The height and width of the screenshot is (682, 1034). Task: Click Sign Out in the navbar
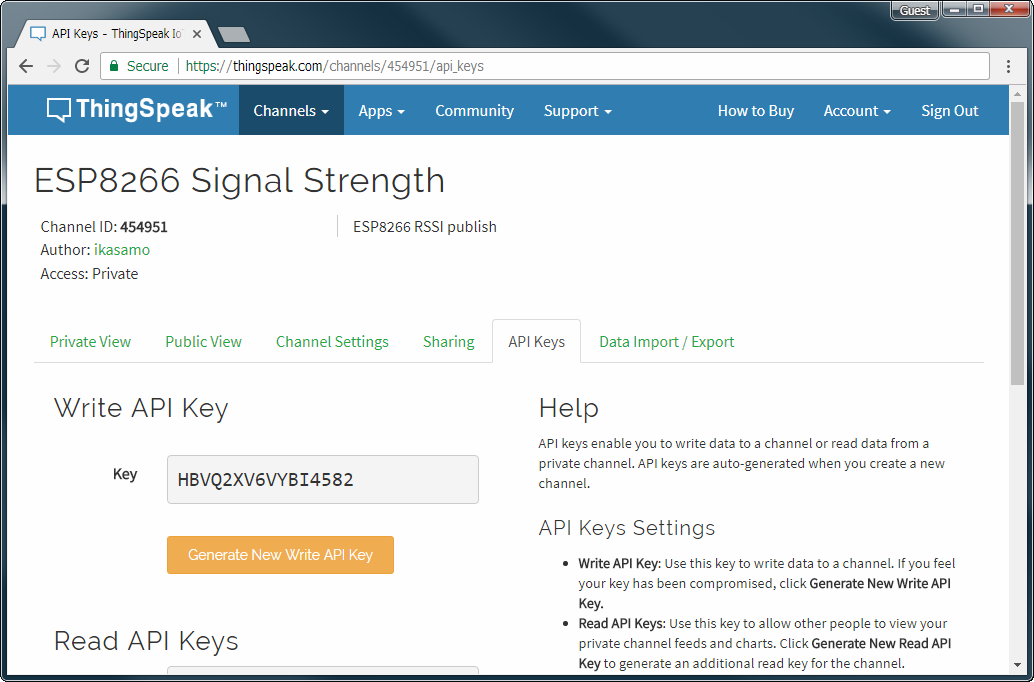[x=950, y=110]
